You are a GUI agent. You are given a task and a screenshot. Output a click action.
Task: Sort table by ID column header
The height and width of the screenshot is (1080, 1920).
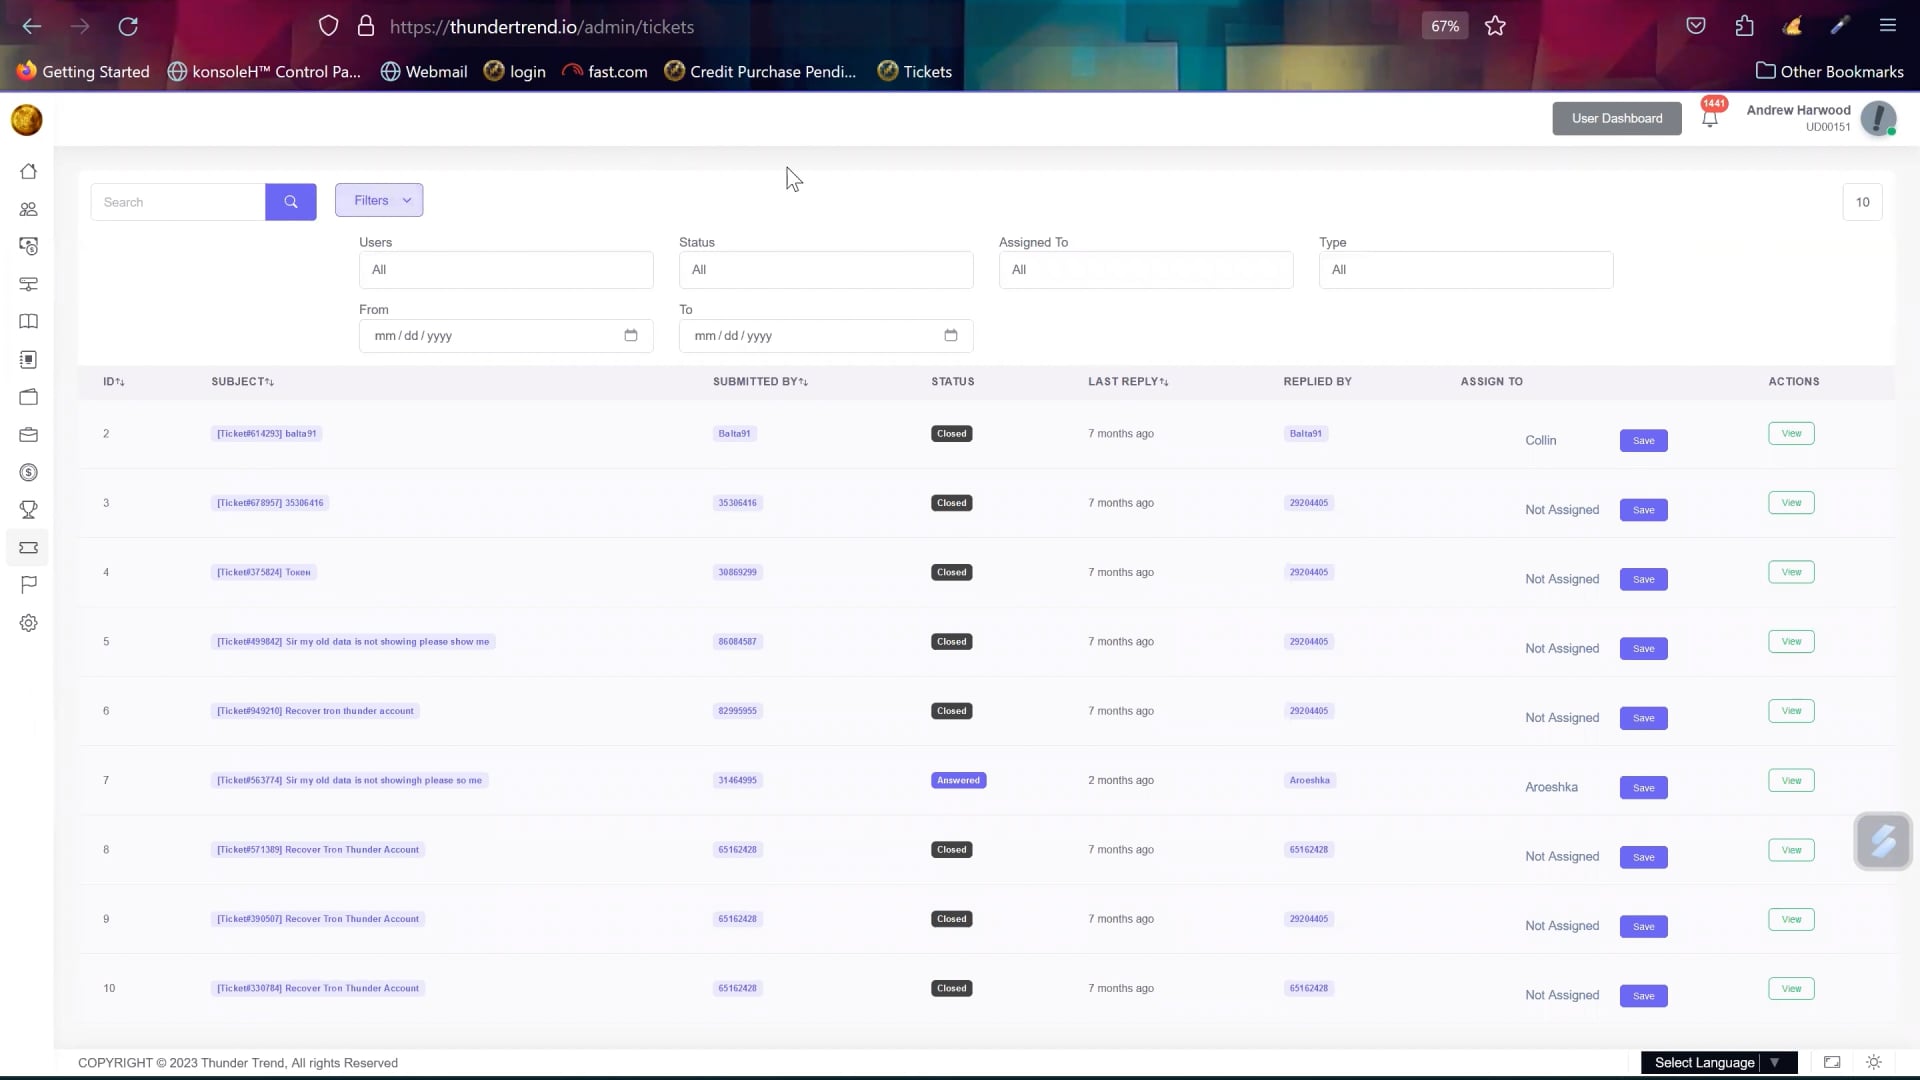[114, 382]
